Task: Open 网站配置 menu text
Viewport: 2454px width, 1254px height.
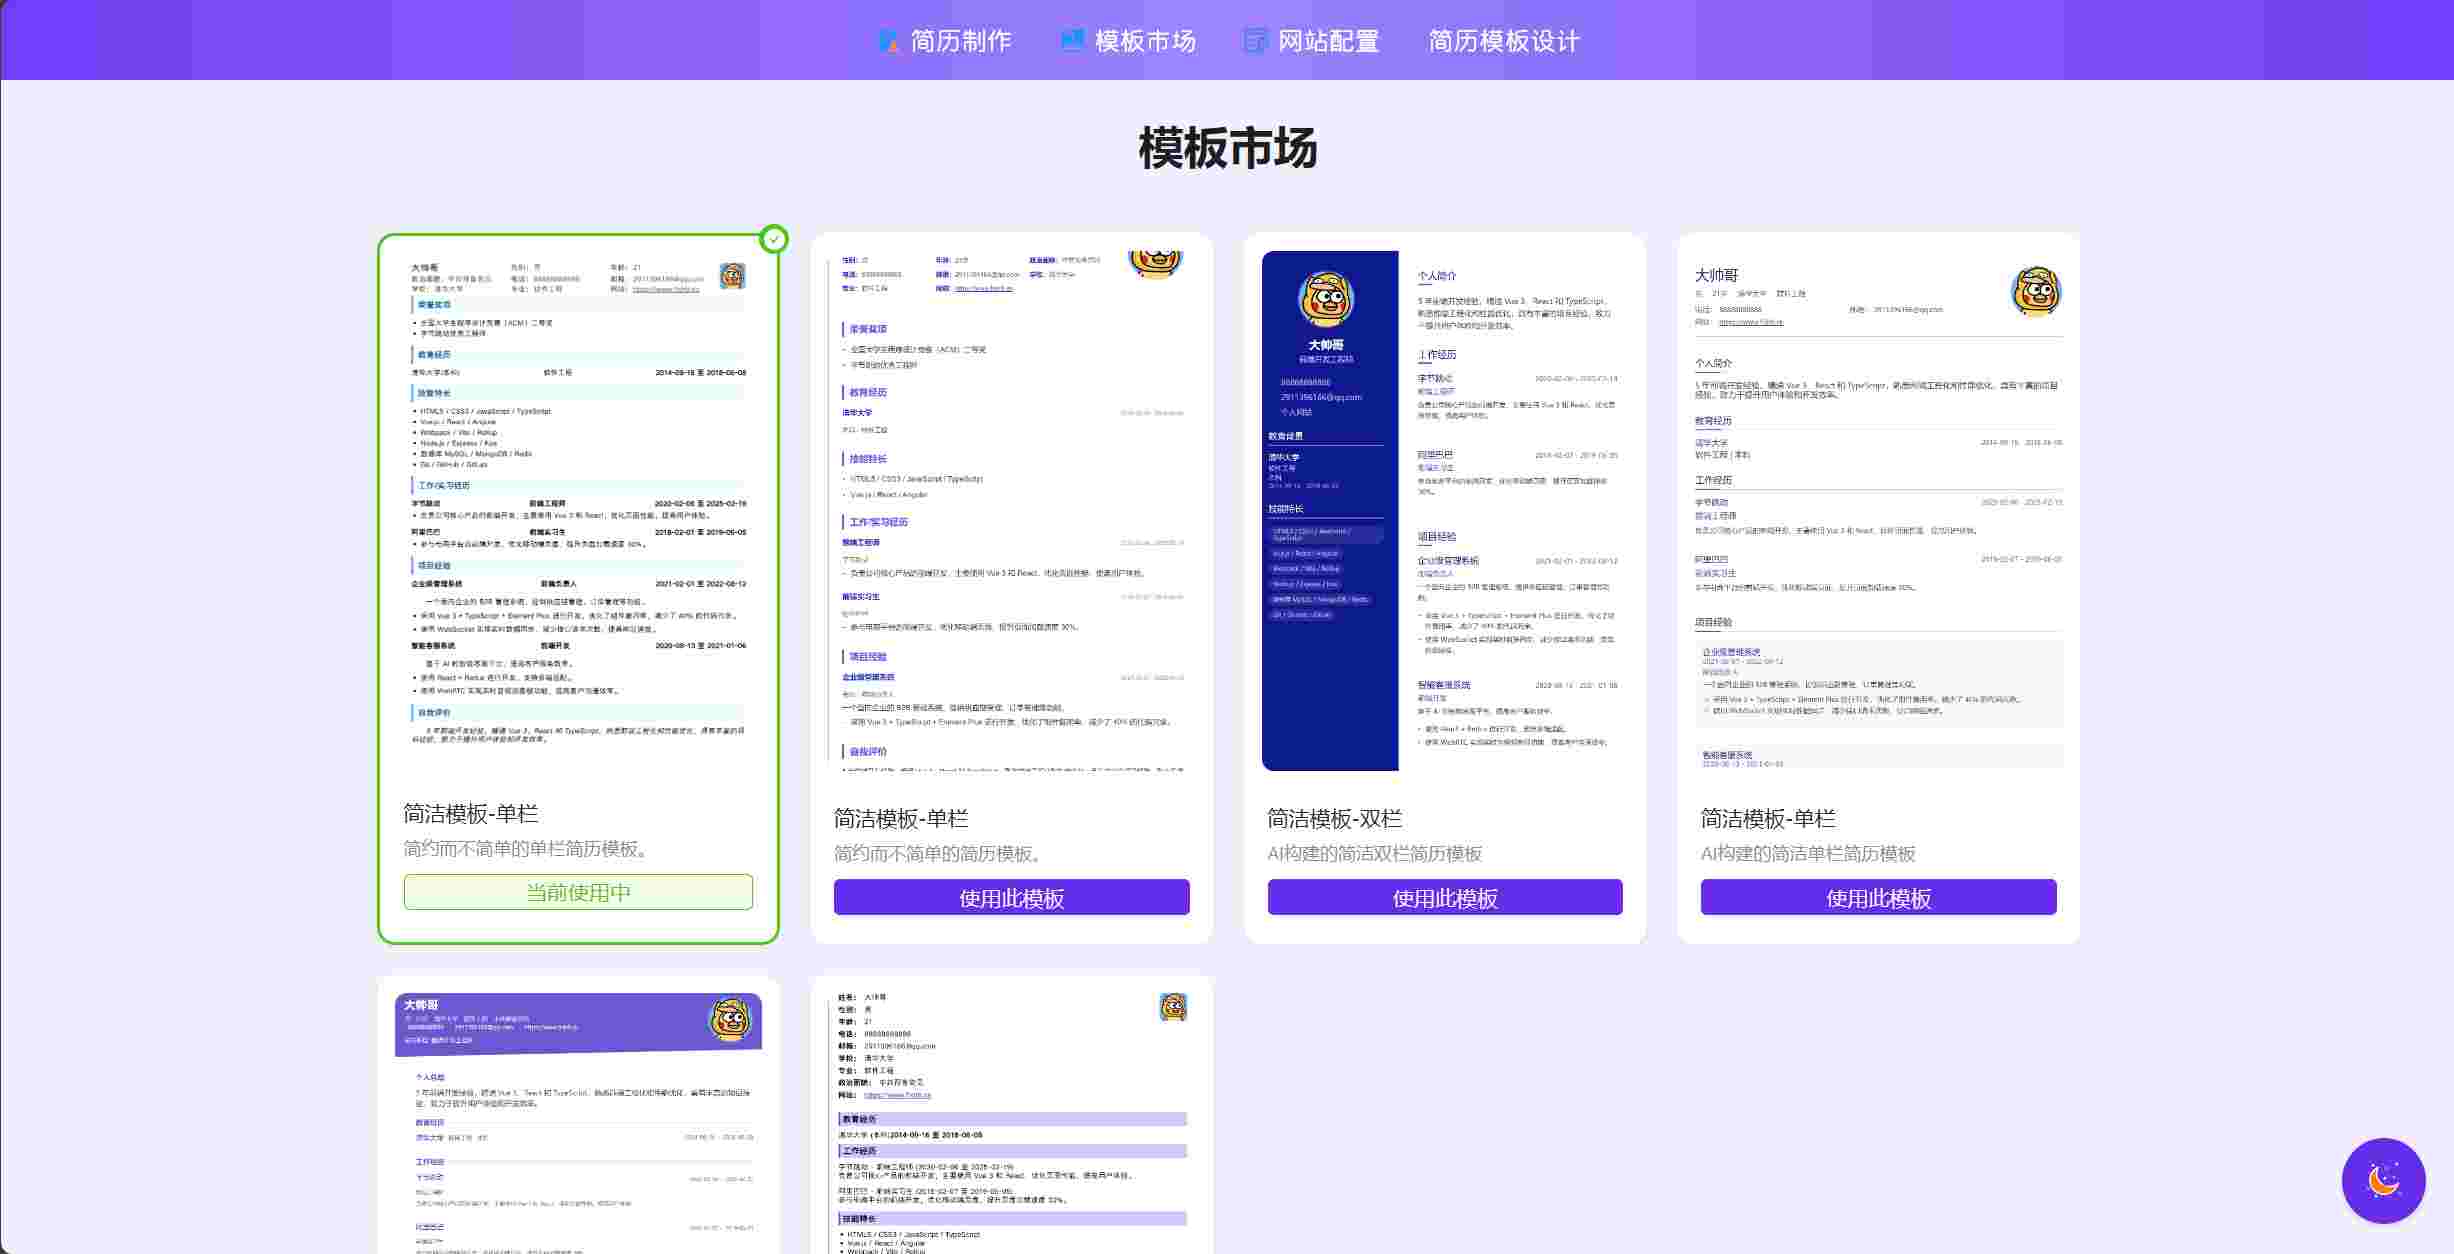Action: tap(1328, 41)
